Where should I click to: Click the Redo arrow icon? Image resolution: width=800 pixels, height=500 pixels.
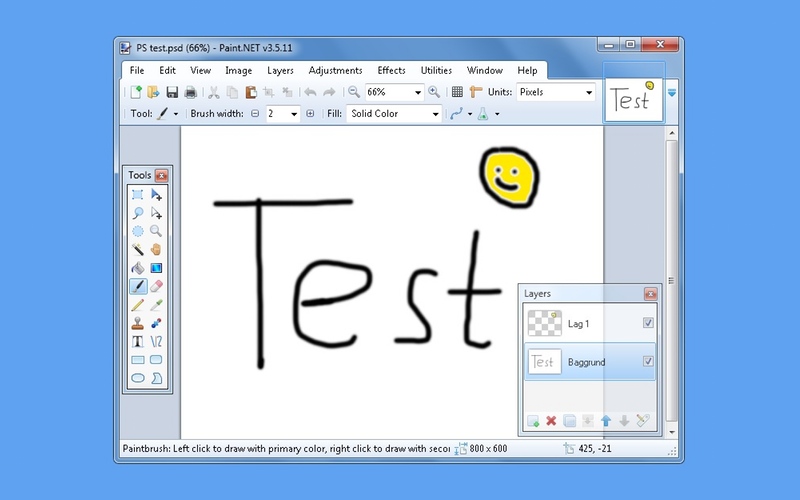pyautogui.click(x=329, y=92)
